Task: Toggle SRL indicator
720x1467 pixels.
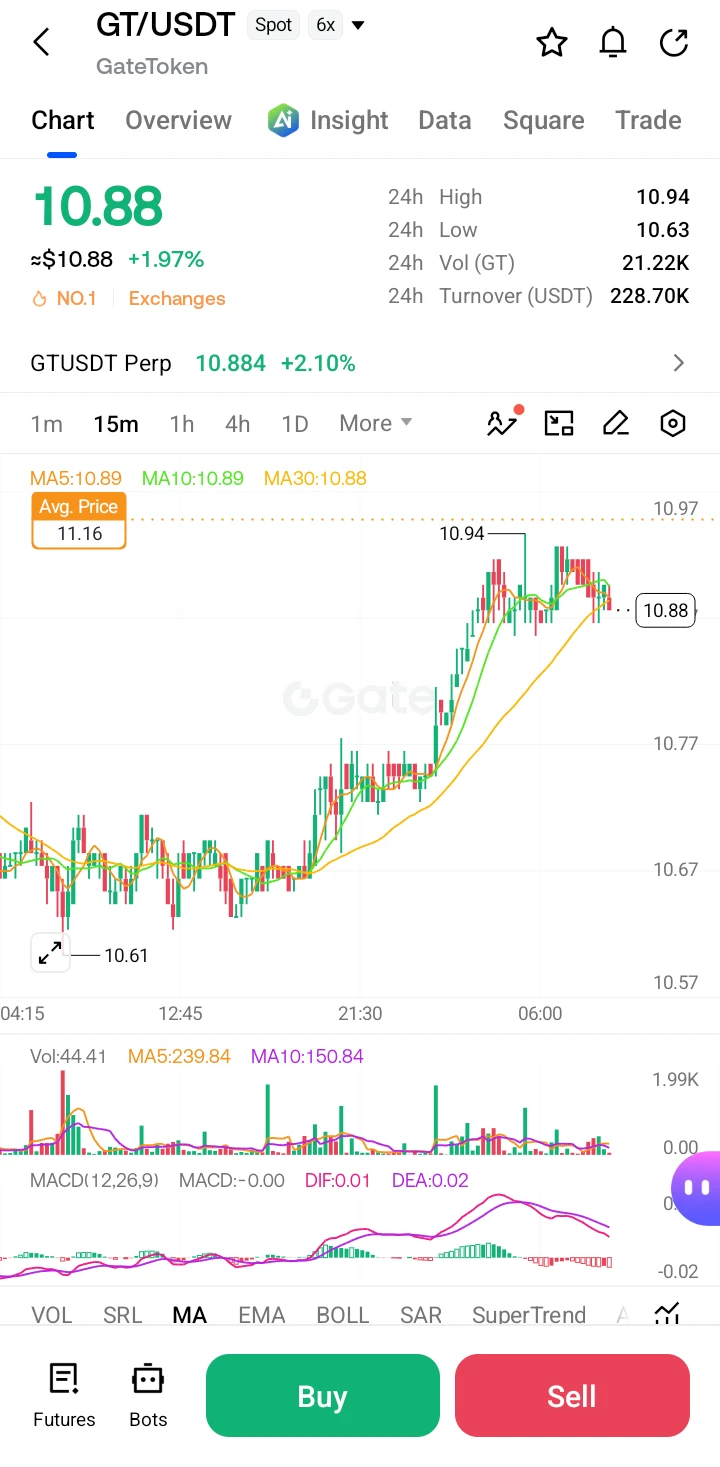Action: [123, 1314]
